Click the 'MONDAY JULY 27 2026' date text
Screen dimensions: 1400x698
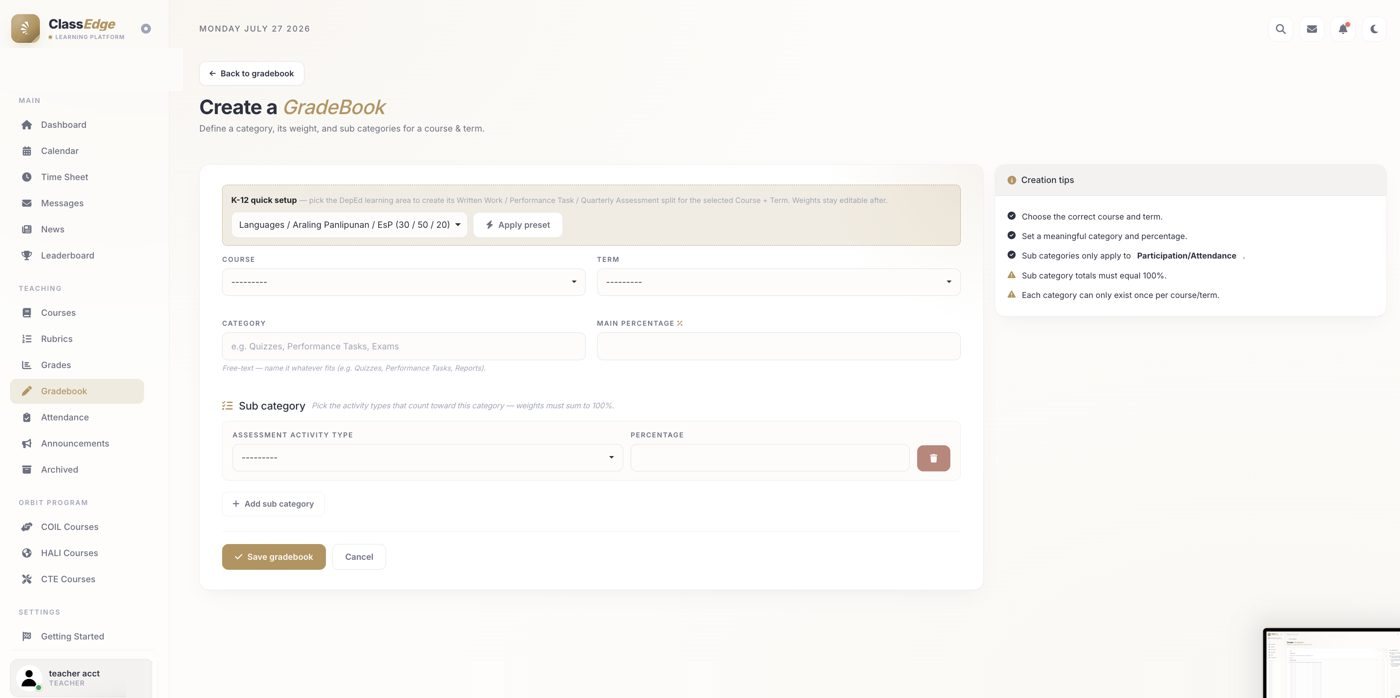(x=255, y=29)
